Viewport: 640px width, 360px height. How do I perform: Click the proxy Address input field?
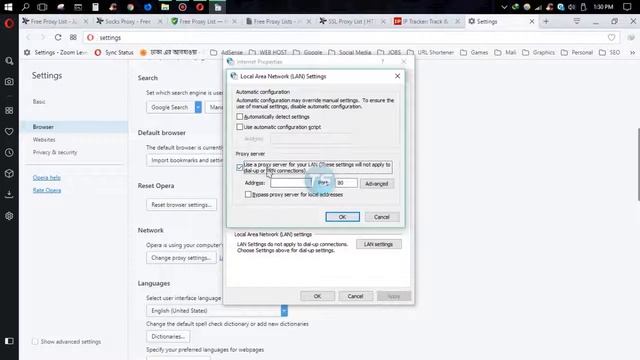pyautogui.click(x=291, y=183)
